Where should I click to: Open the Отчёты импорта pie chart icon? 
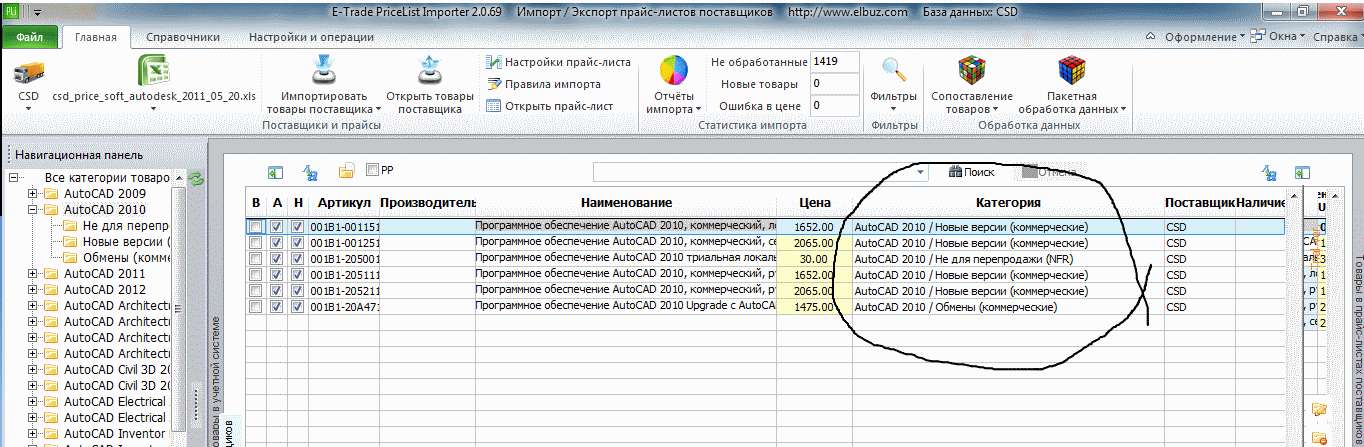coord(673,71)
